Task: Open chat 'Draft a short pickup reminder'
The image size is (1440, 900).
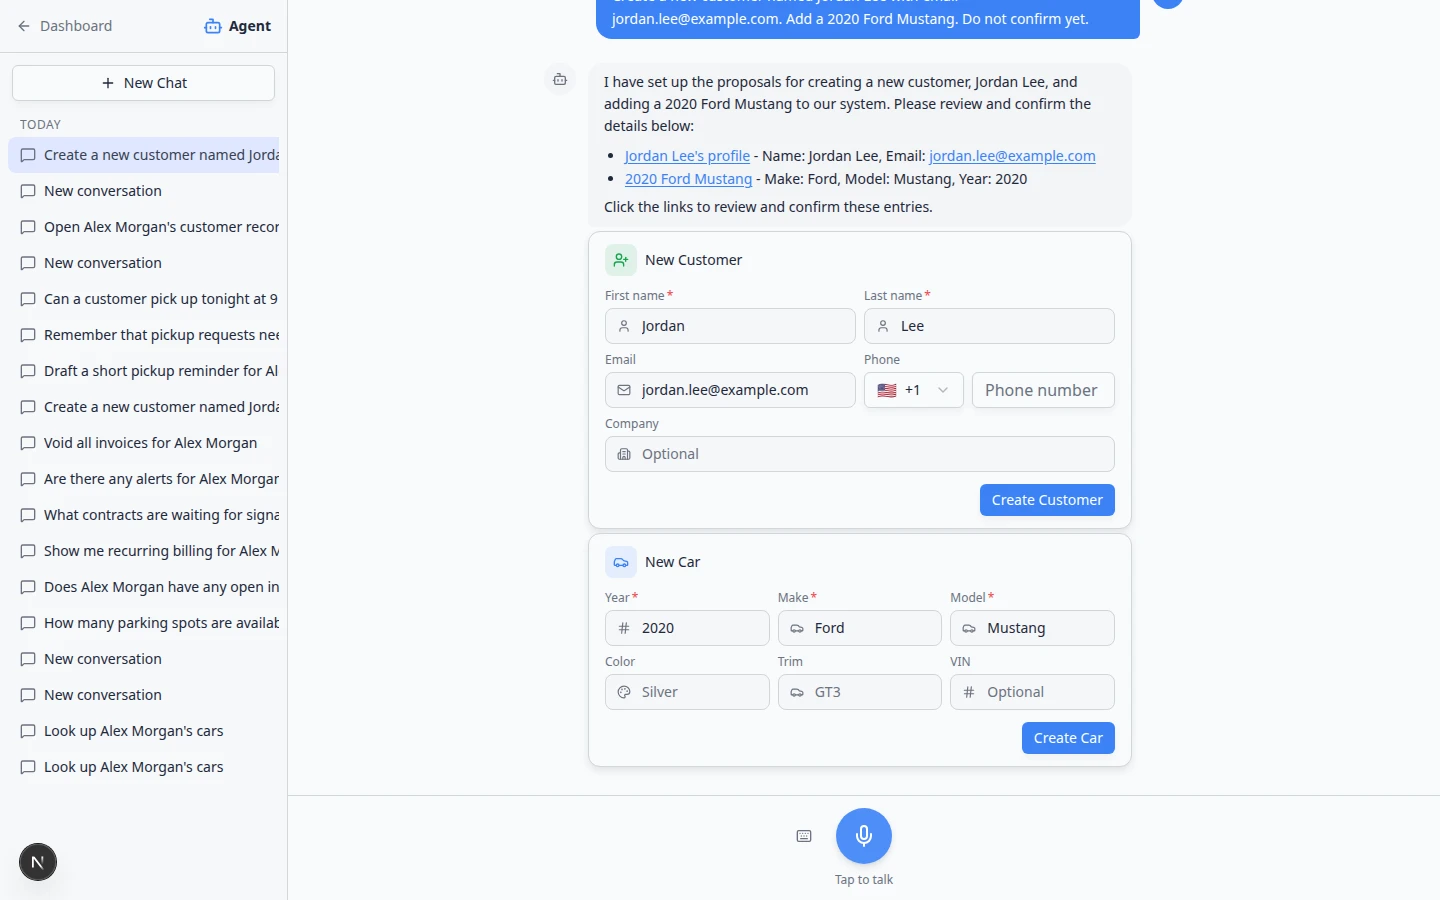Action: click(x=144, y=371)
